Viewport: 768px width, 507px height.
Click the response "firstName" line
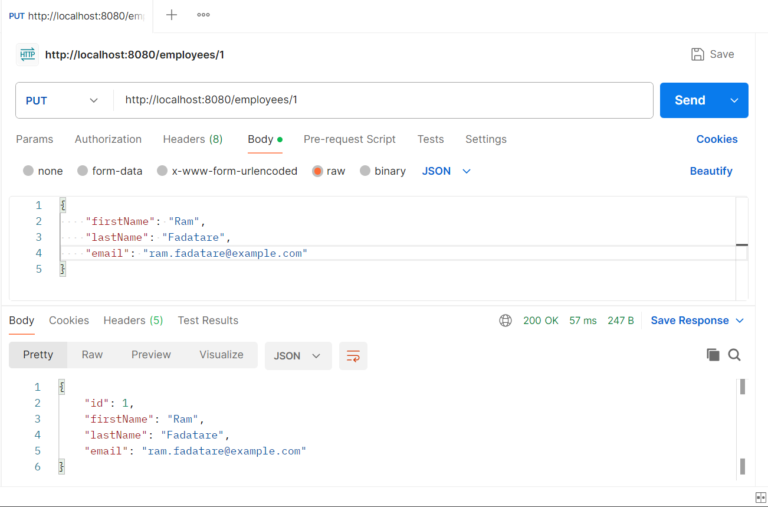pyautogui.click(x=144, y=419)
